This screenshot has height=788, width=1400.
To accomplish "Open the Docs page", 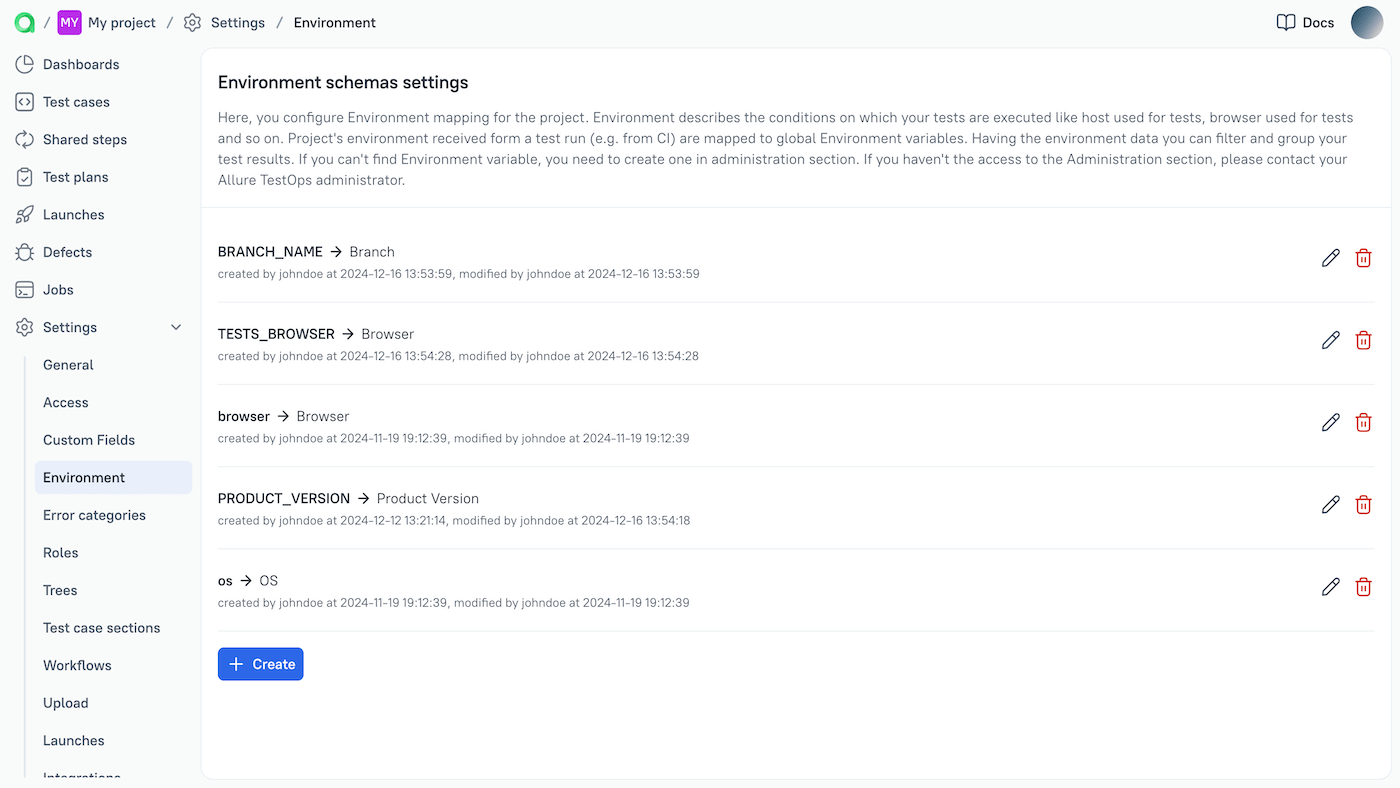I will pos(1304,22).
